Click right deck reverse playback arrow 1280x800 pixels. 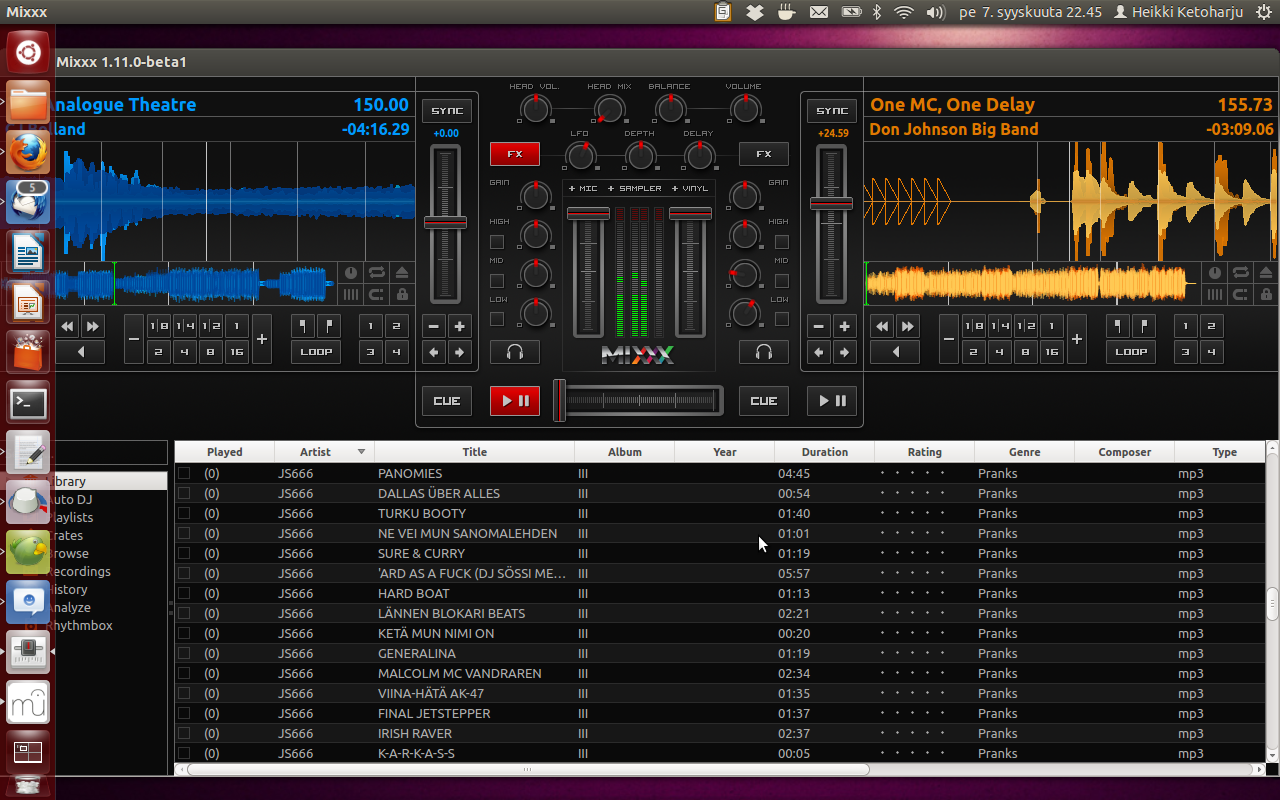895,352
